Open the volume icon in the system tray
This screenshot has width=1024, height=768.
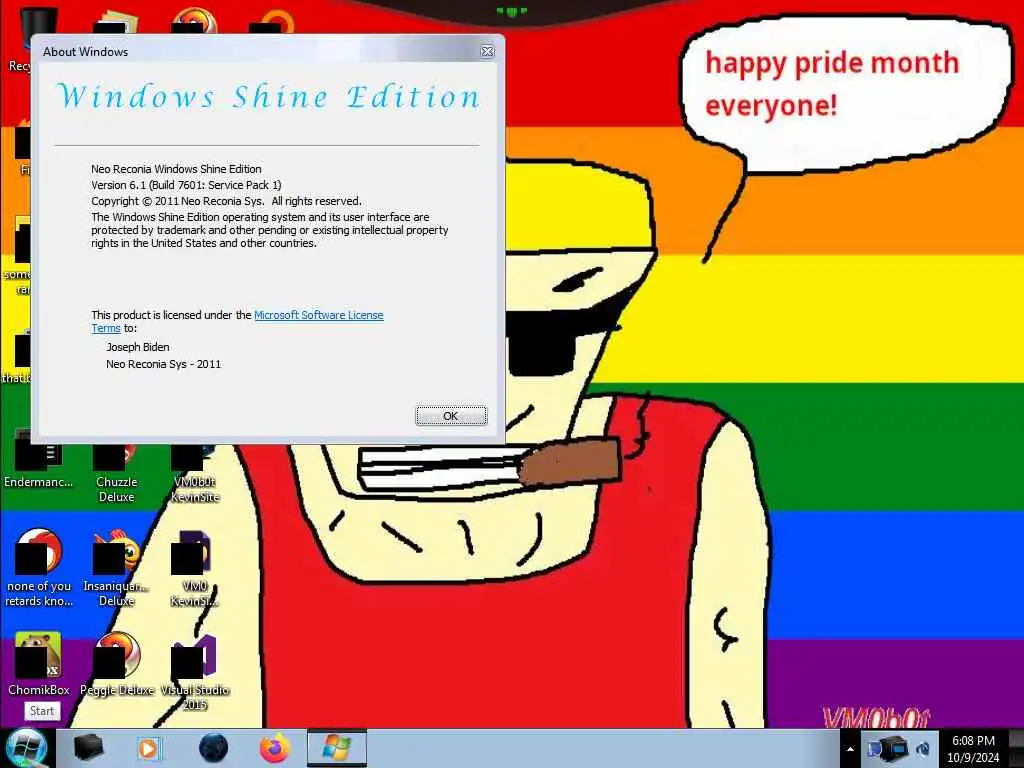(923, 749)
